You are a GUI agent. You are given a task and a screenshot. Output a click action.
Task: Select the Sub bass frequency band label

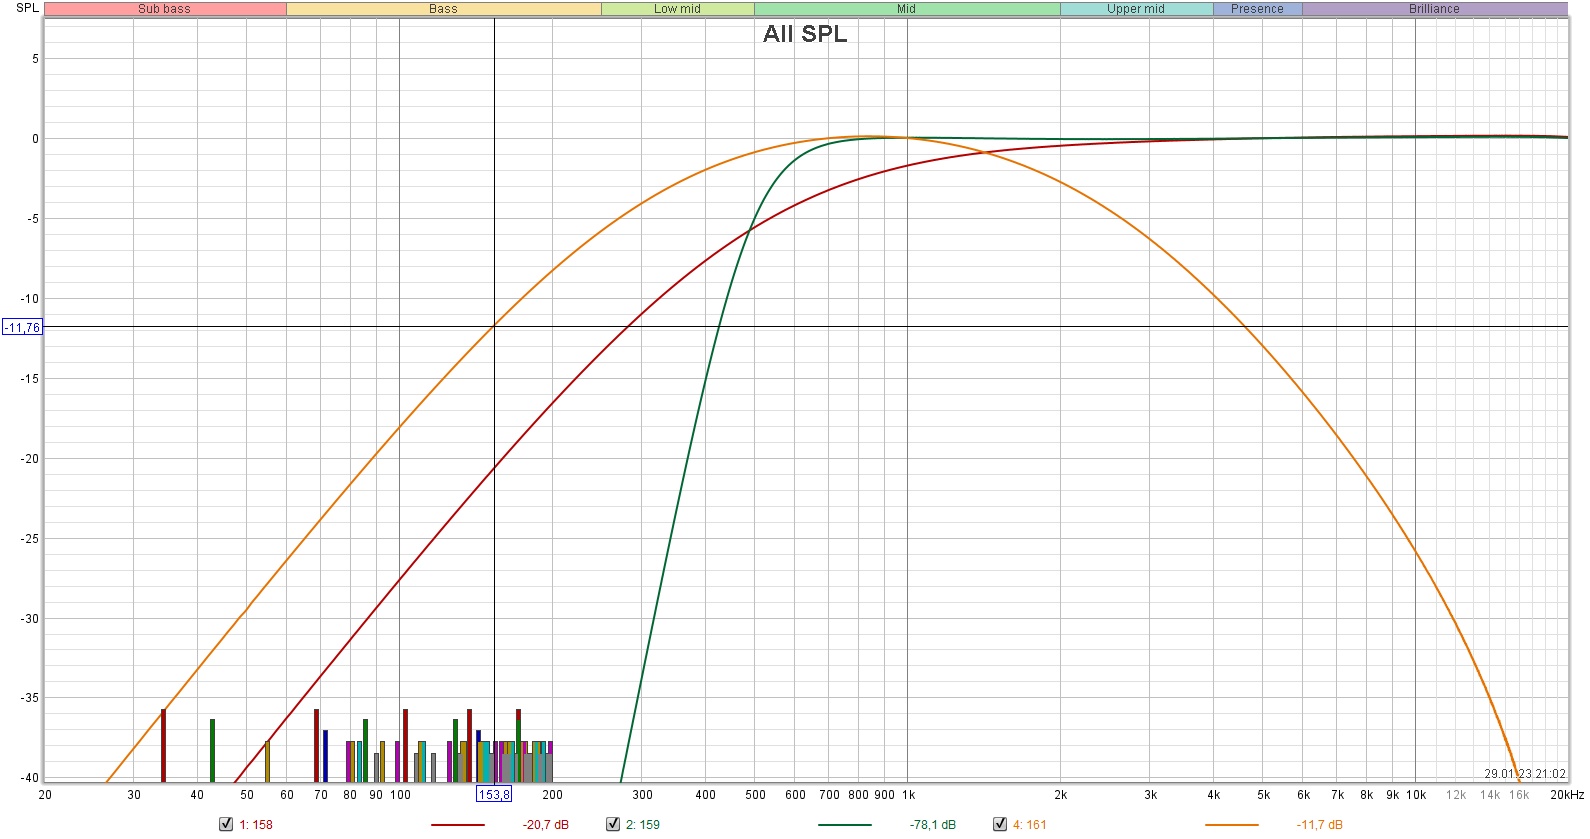click(x=165, y=9)
